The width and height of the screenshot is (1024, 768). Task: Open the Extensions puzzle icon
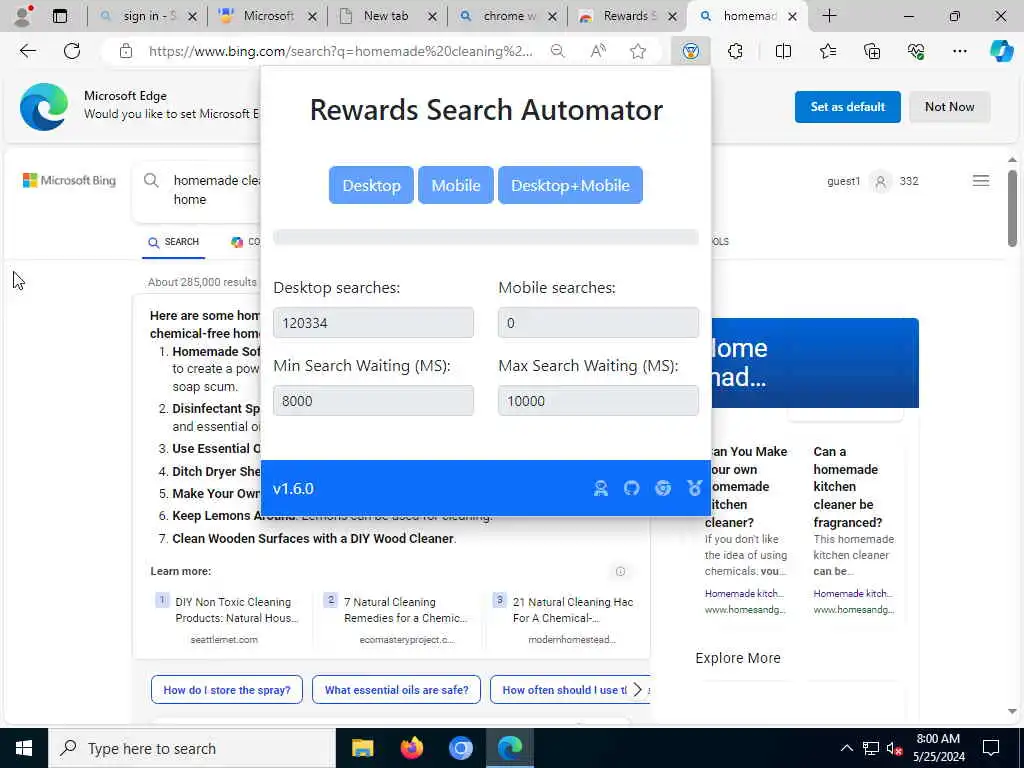point(735,51)
